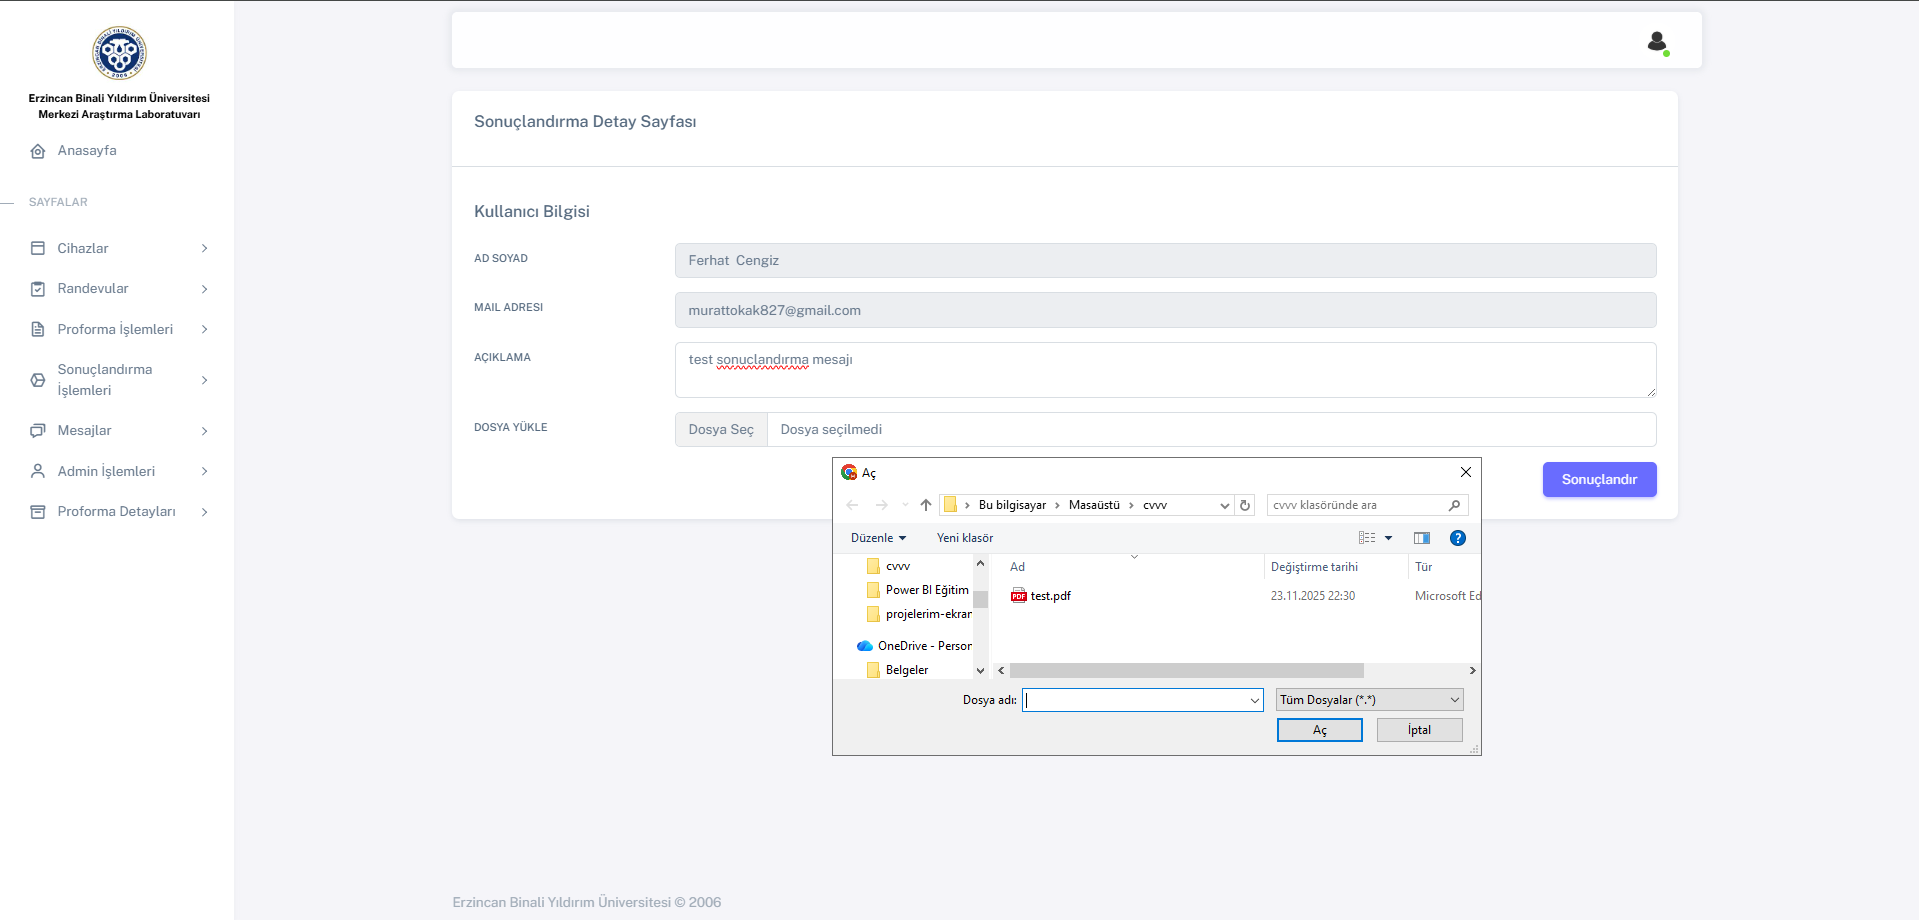Select the Power BI Eğitim folder
1919x920 pixels.
coord(926,590)
